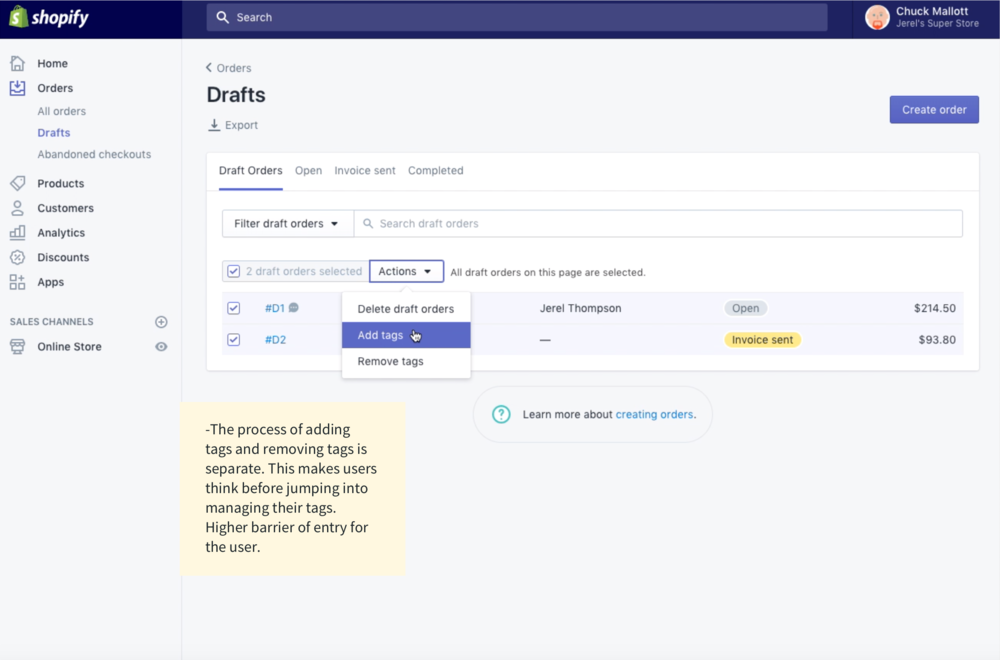Click the Discounts badge icon
The width and height of the screenshot is (1000, 660).
(x=18, y=257)
